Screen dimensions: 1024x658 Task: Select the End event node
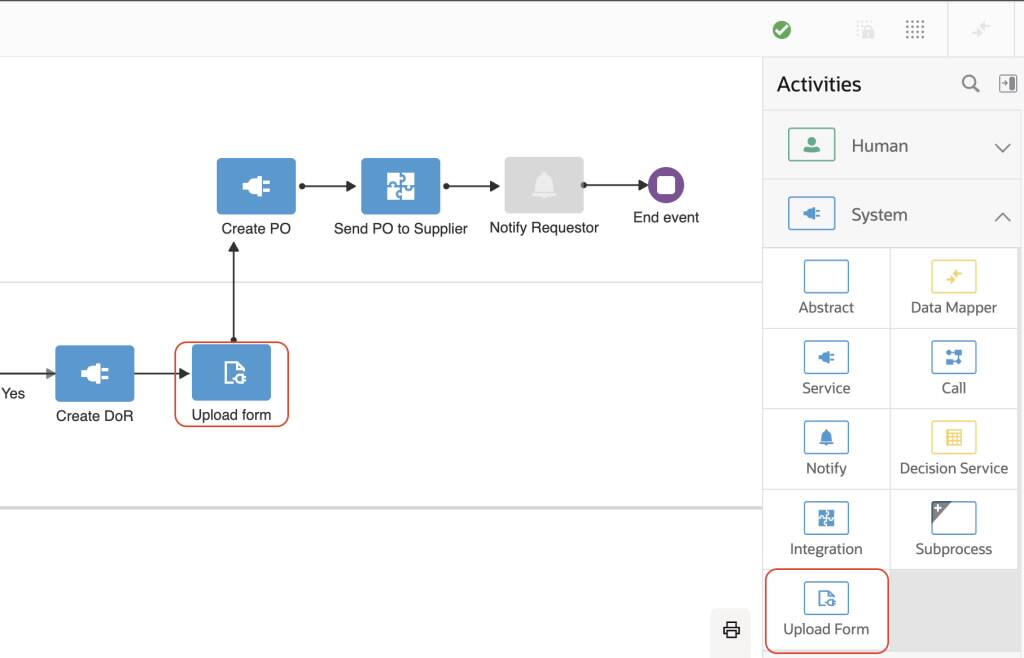(x=664, y=186)
